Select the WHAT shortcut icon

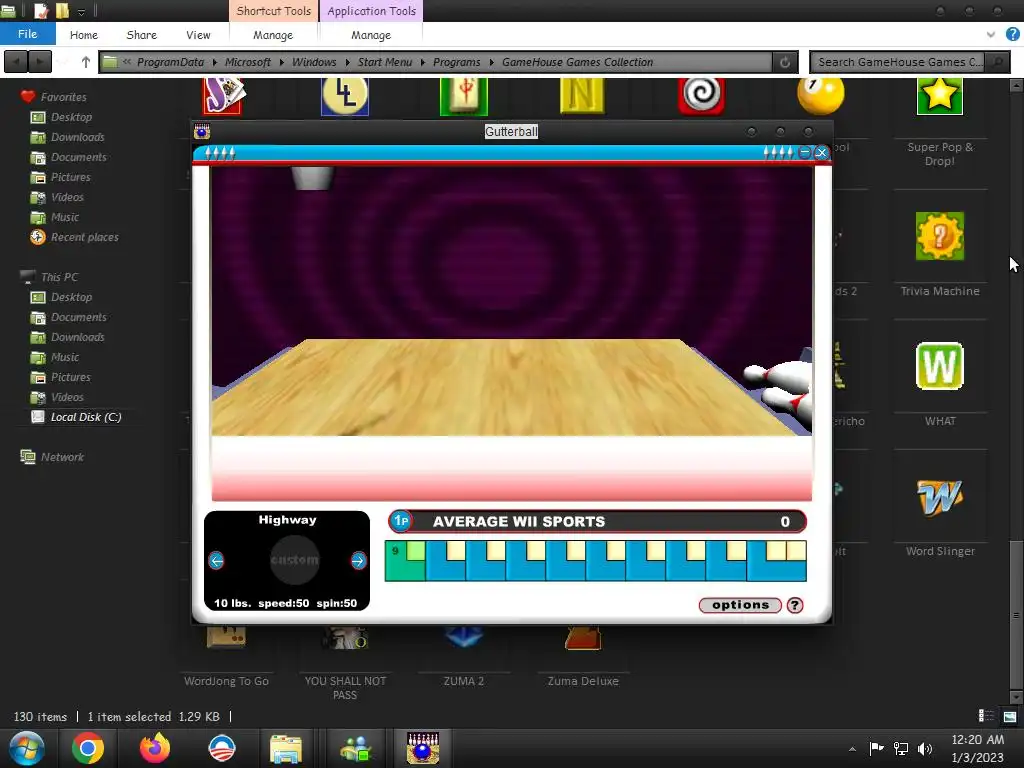[x=939, y=366]
